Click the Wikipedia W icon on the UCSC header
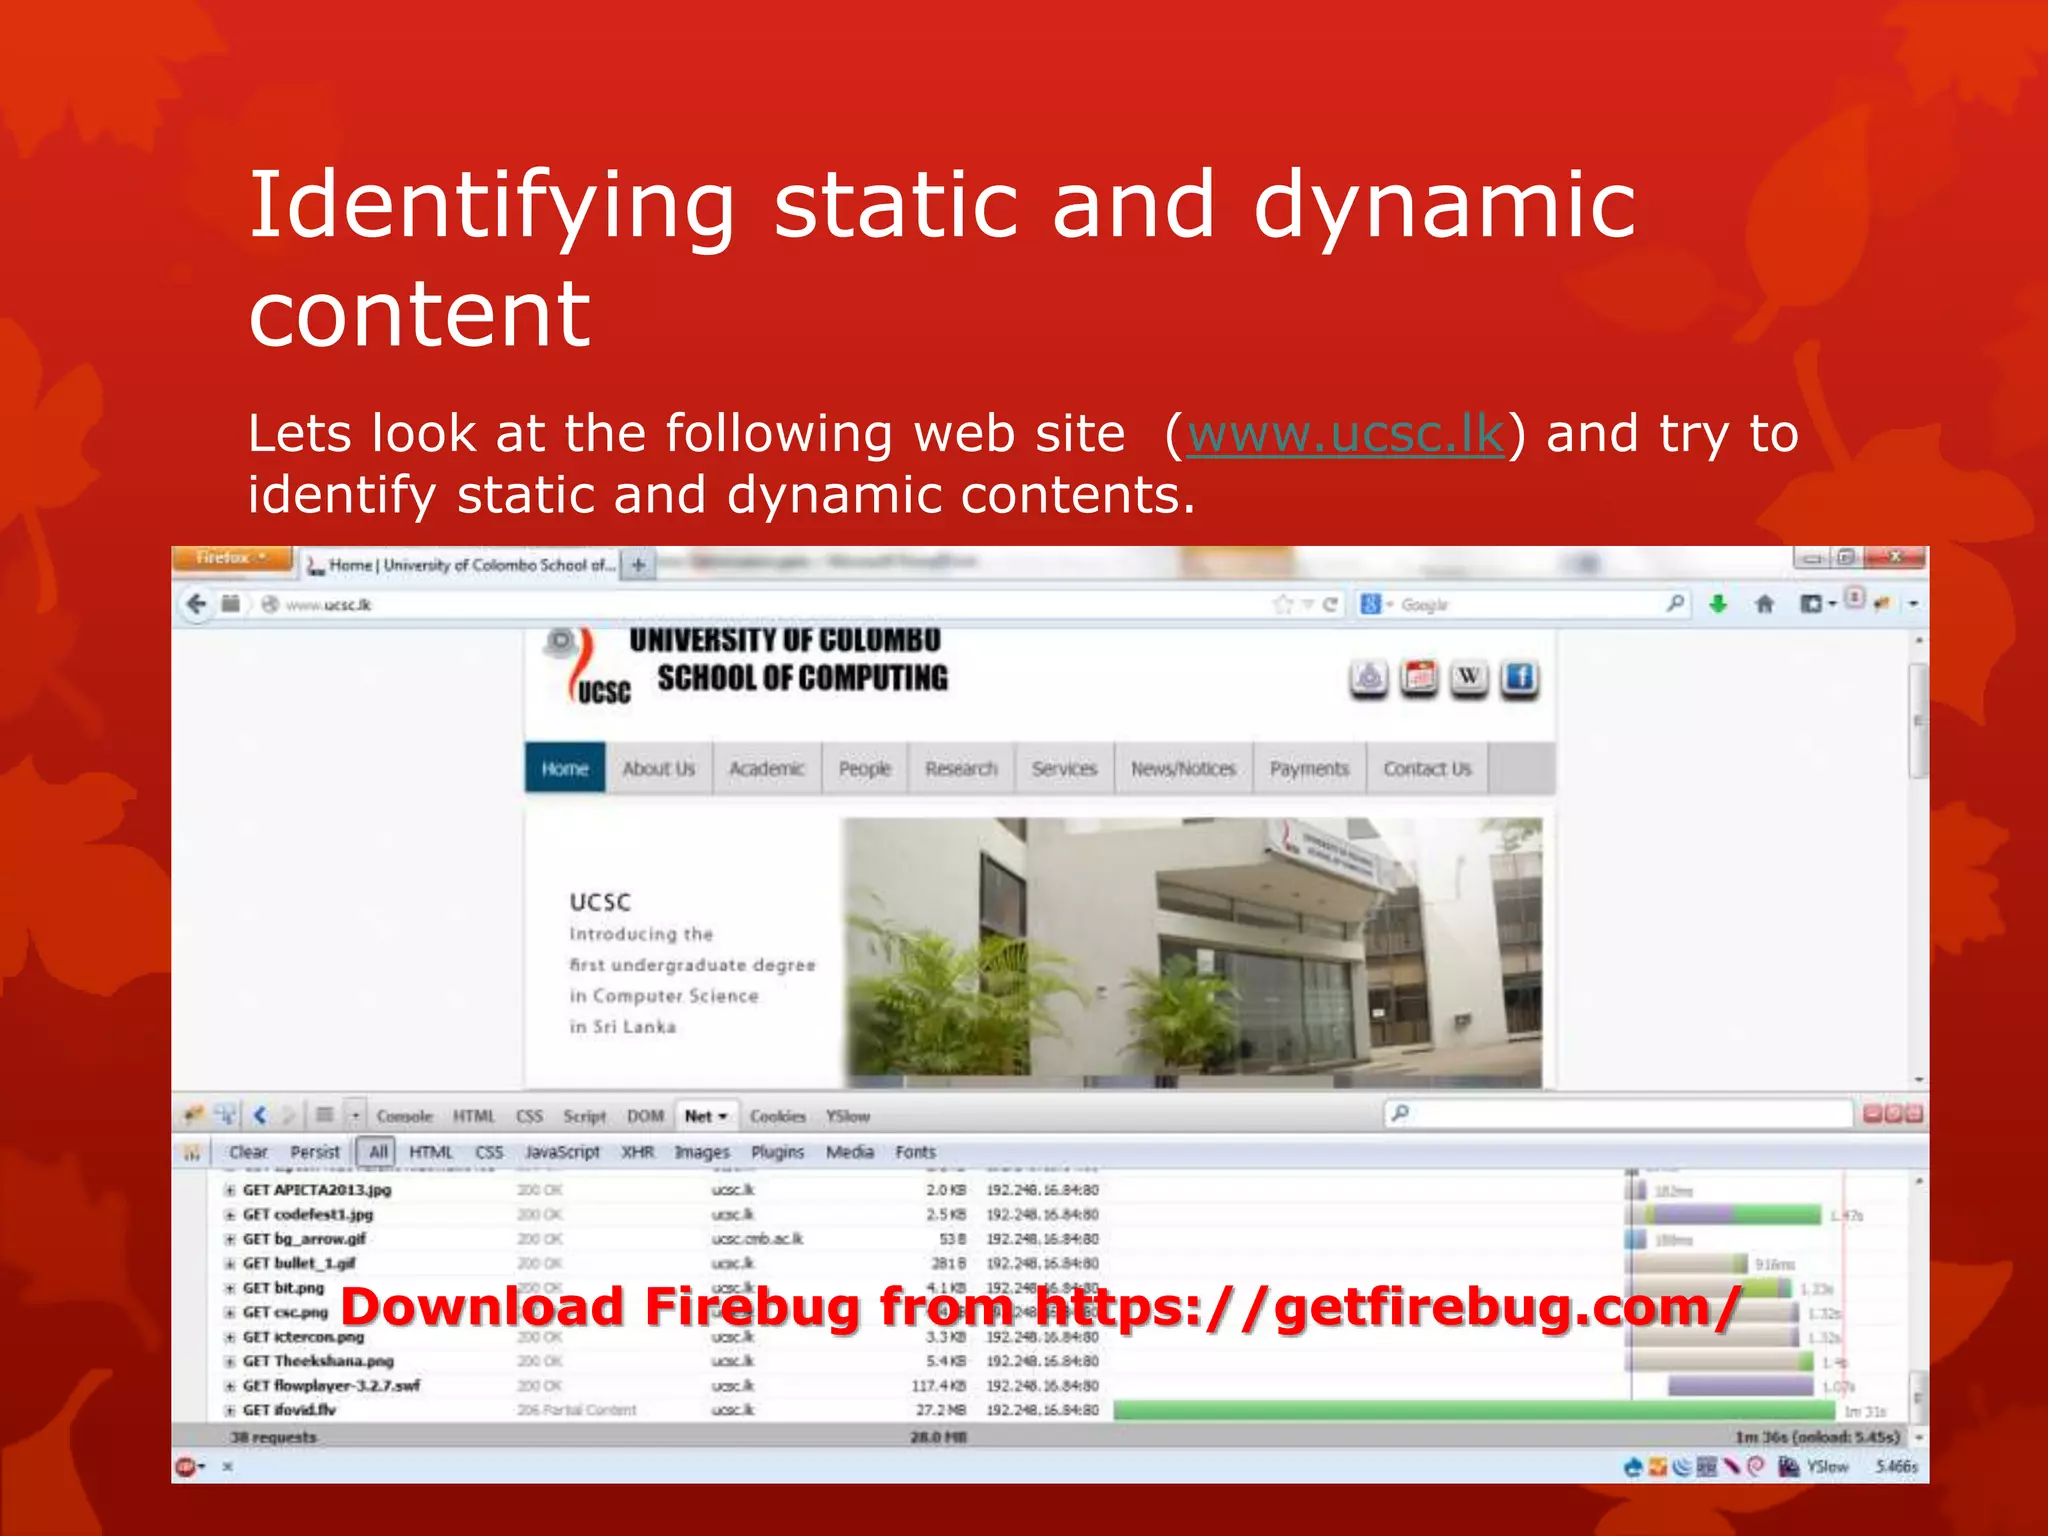The height and width of the screenshot is (1536, 2048). pyautogui.click(x=1469, y=678)
